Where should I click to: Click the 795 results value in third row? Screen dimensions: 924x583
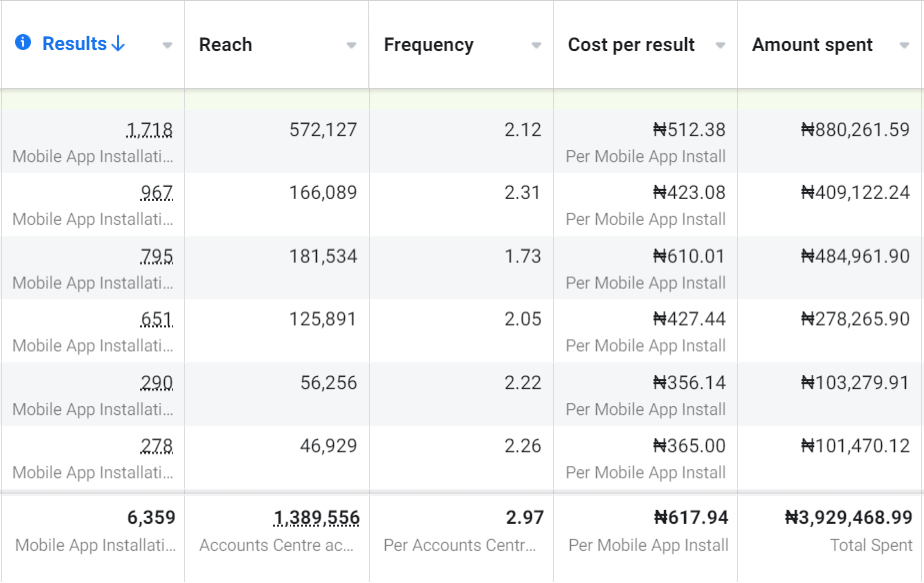[162, 256]
